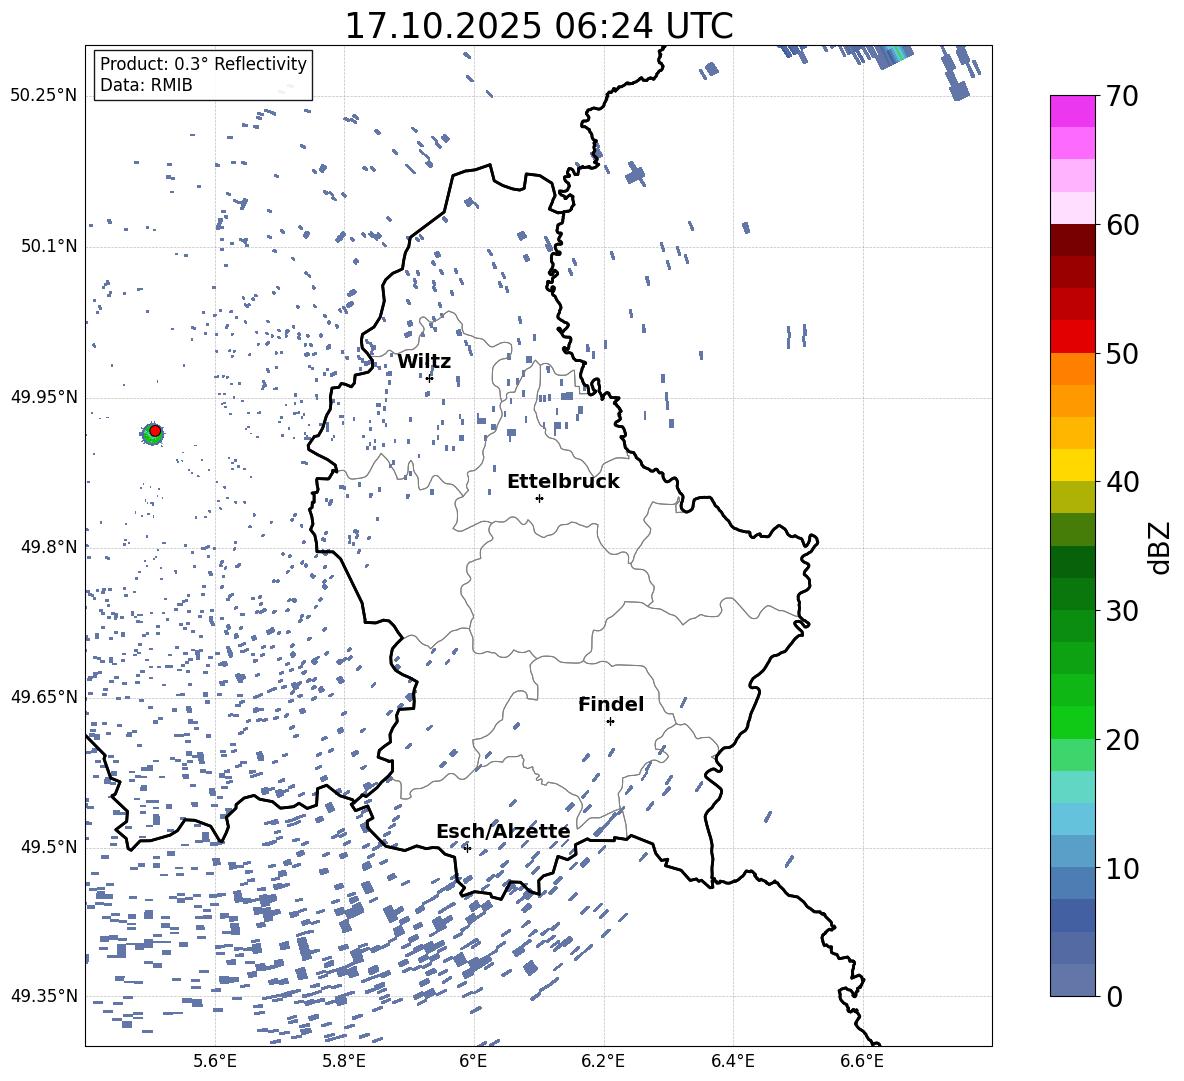This screenshot has width=1184, height=1081.
Task: Click the colorbar tick label 50
Action: (x=1122, y=354)
